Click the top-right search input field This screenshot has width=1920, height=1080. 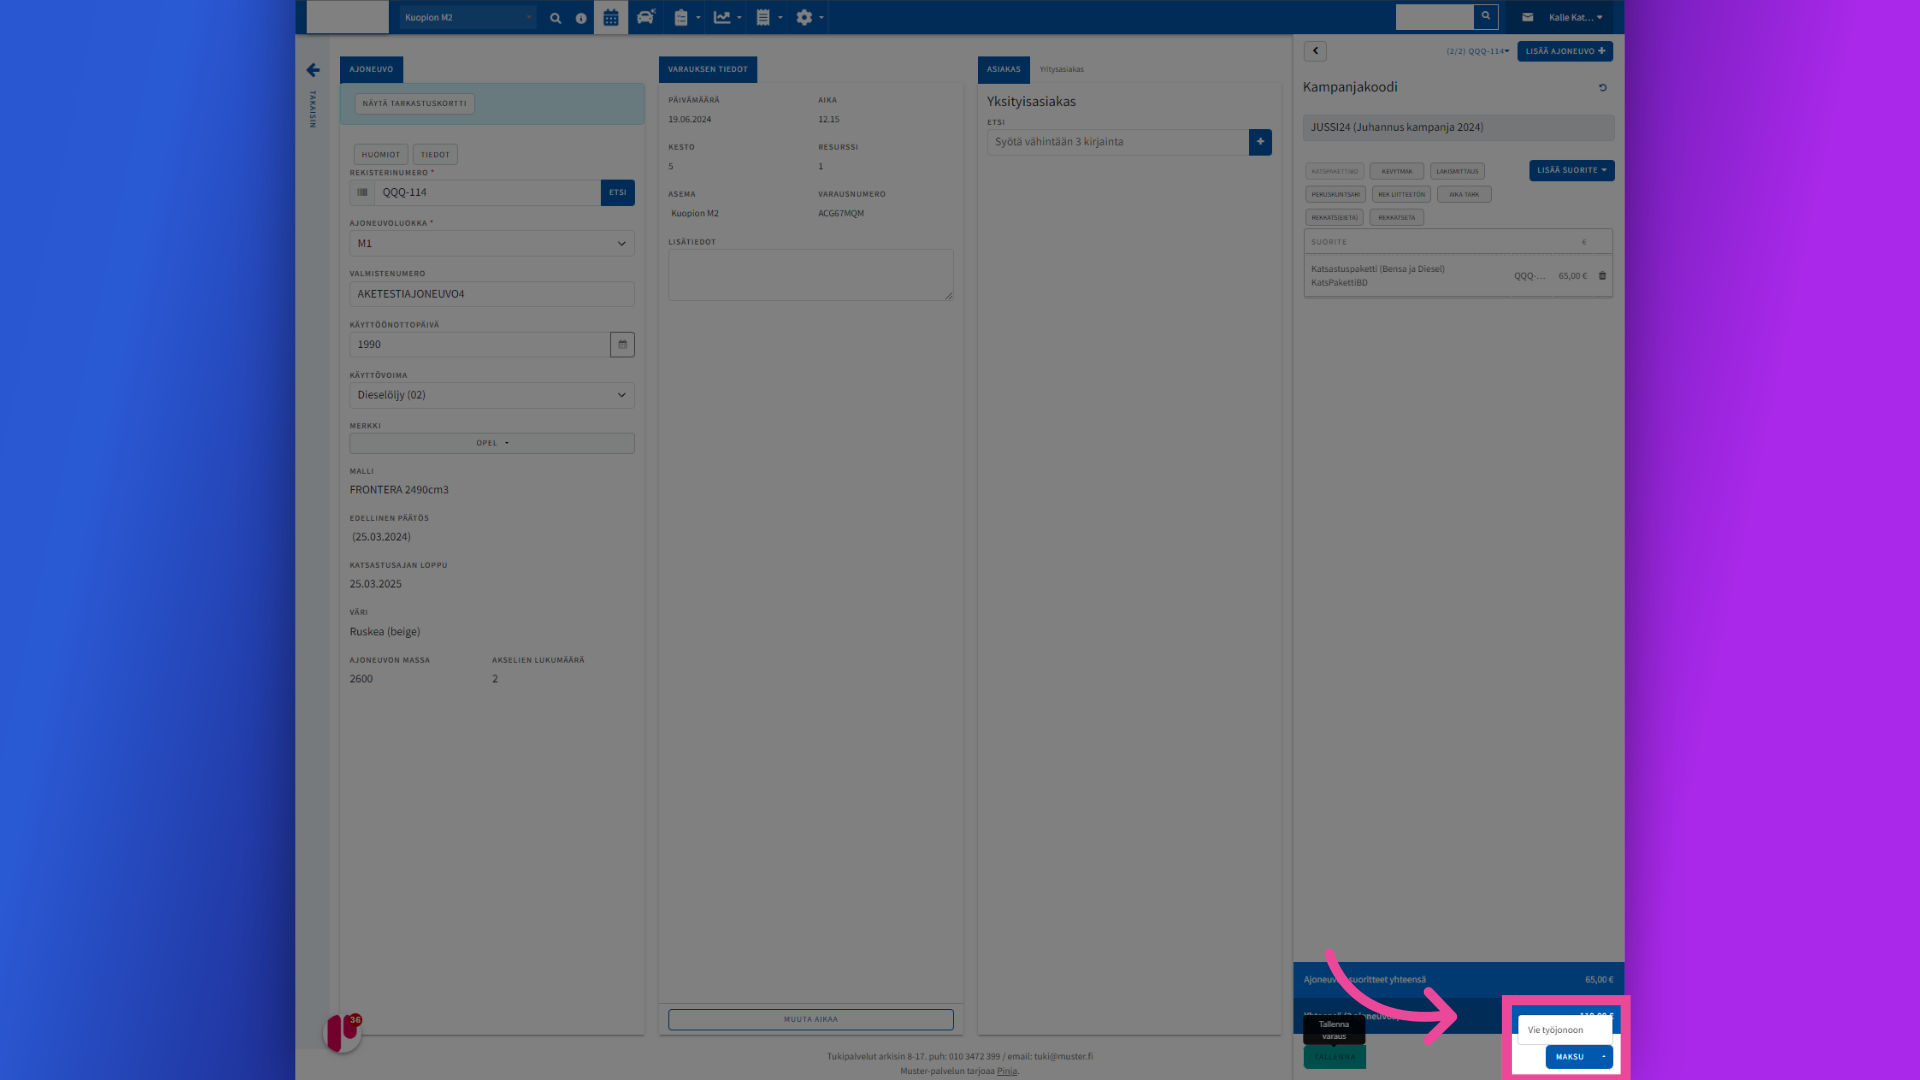point(1435,16)
